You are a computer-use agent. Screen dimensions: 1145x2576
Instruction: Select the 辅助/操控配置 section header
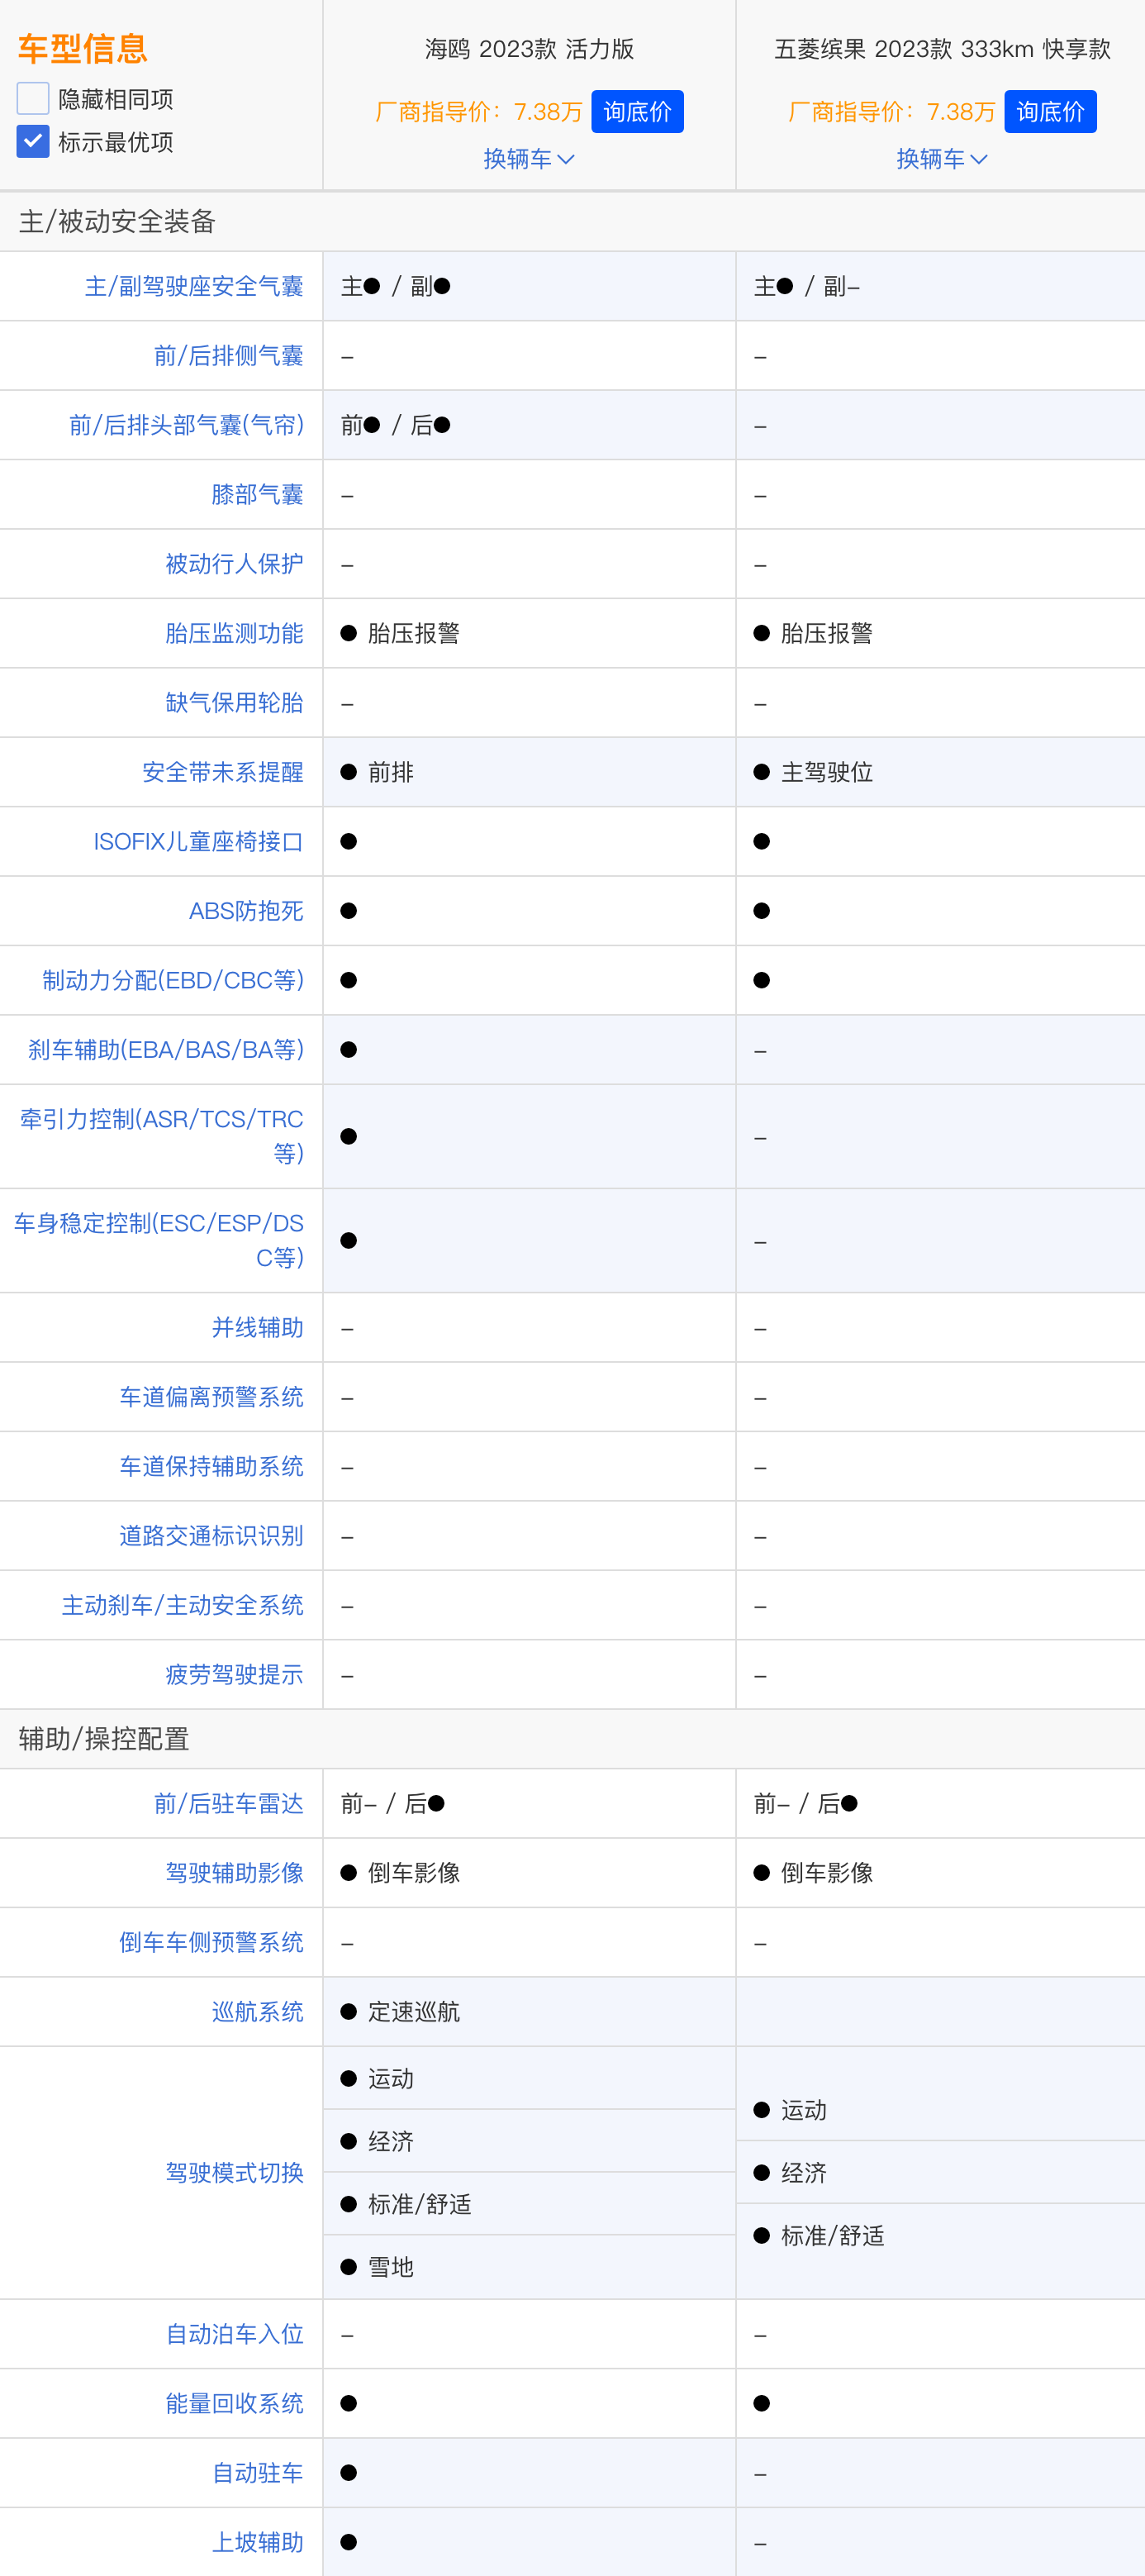click(x=104, y=1739)
